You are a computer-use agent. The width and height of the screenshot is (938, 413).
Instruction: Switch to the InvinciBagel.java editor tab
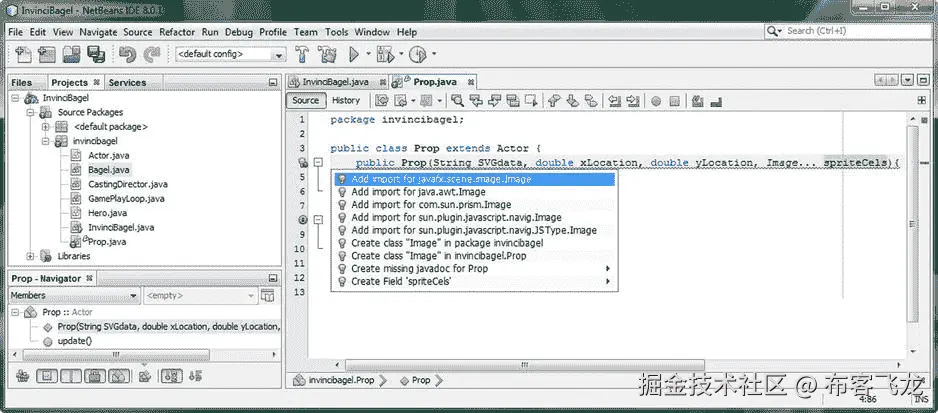[337, 82]
